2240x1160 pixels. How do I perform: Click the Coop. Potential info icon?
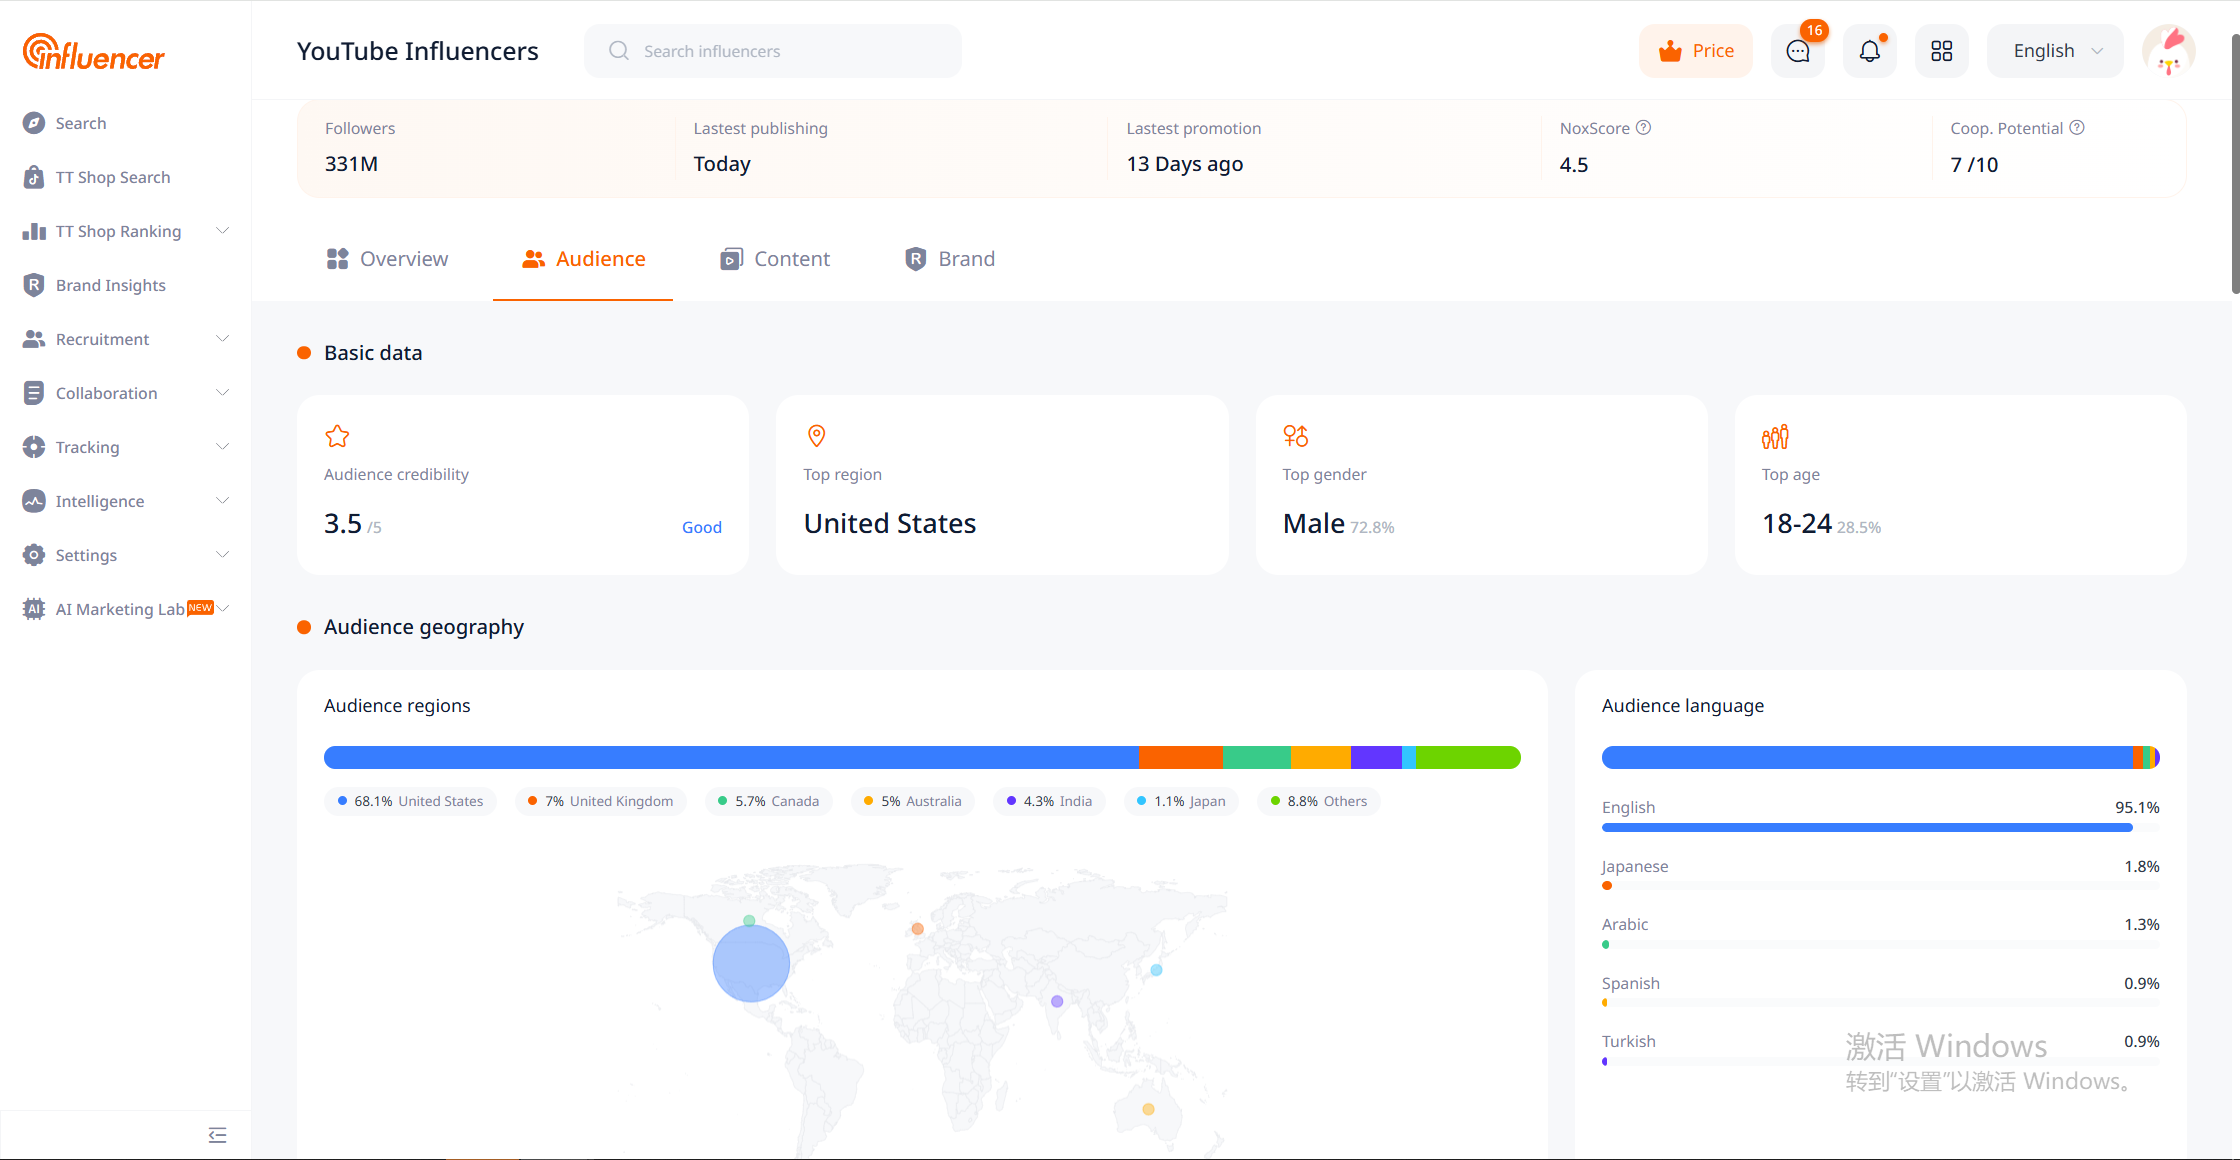(x=2077, y=128)
